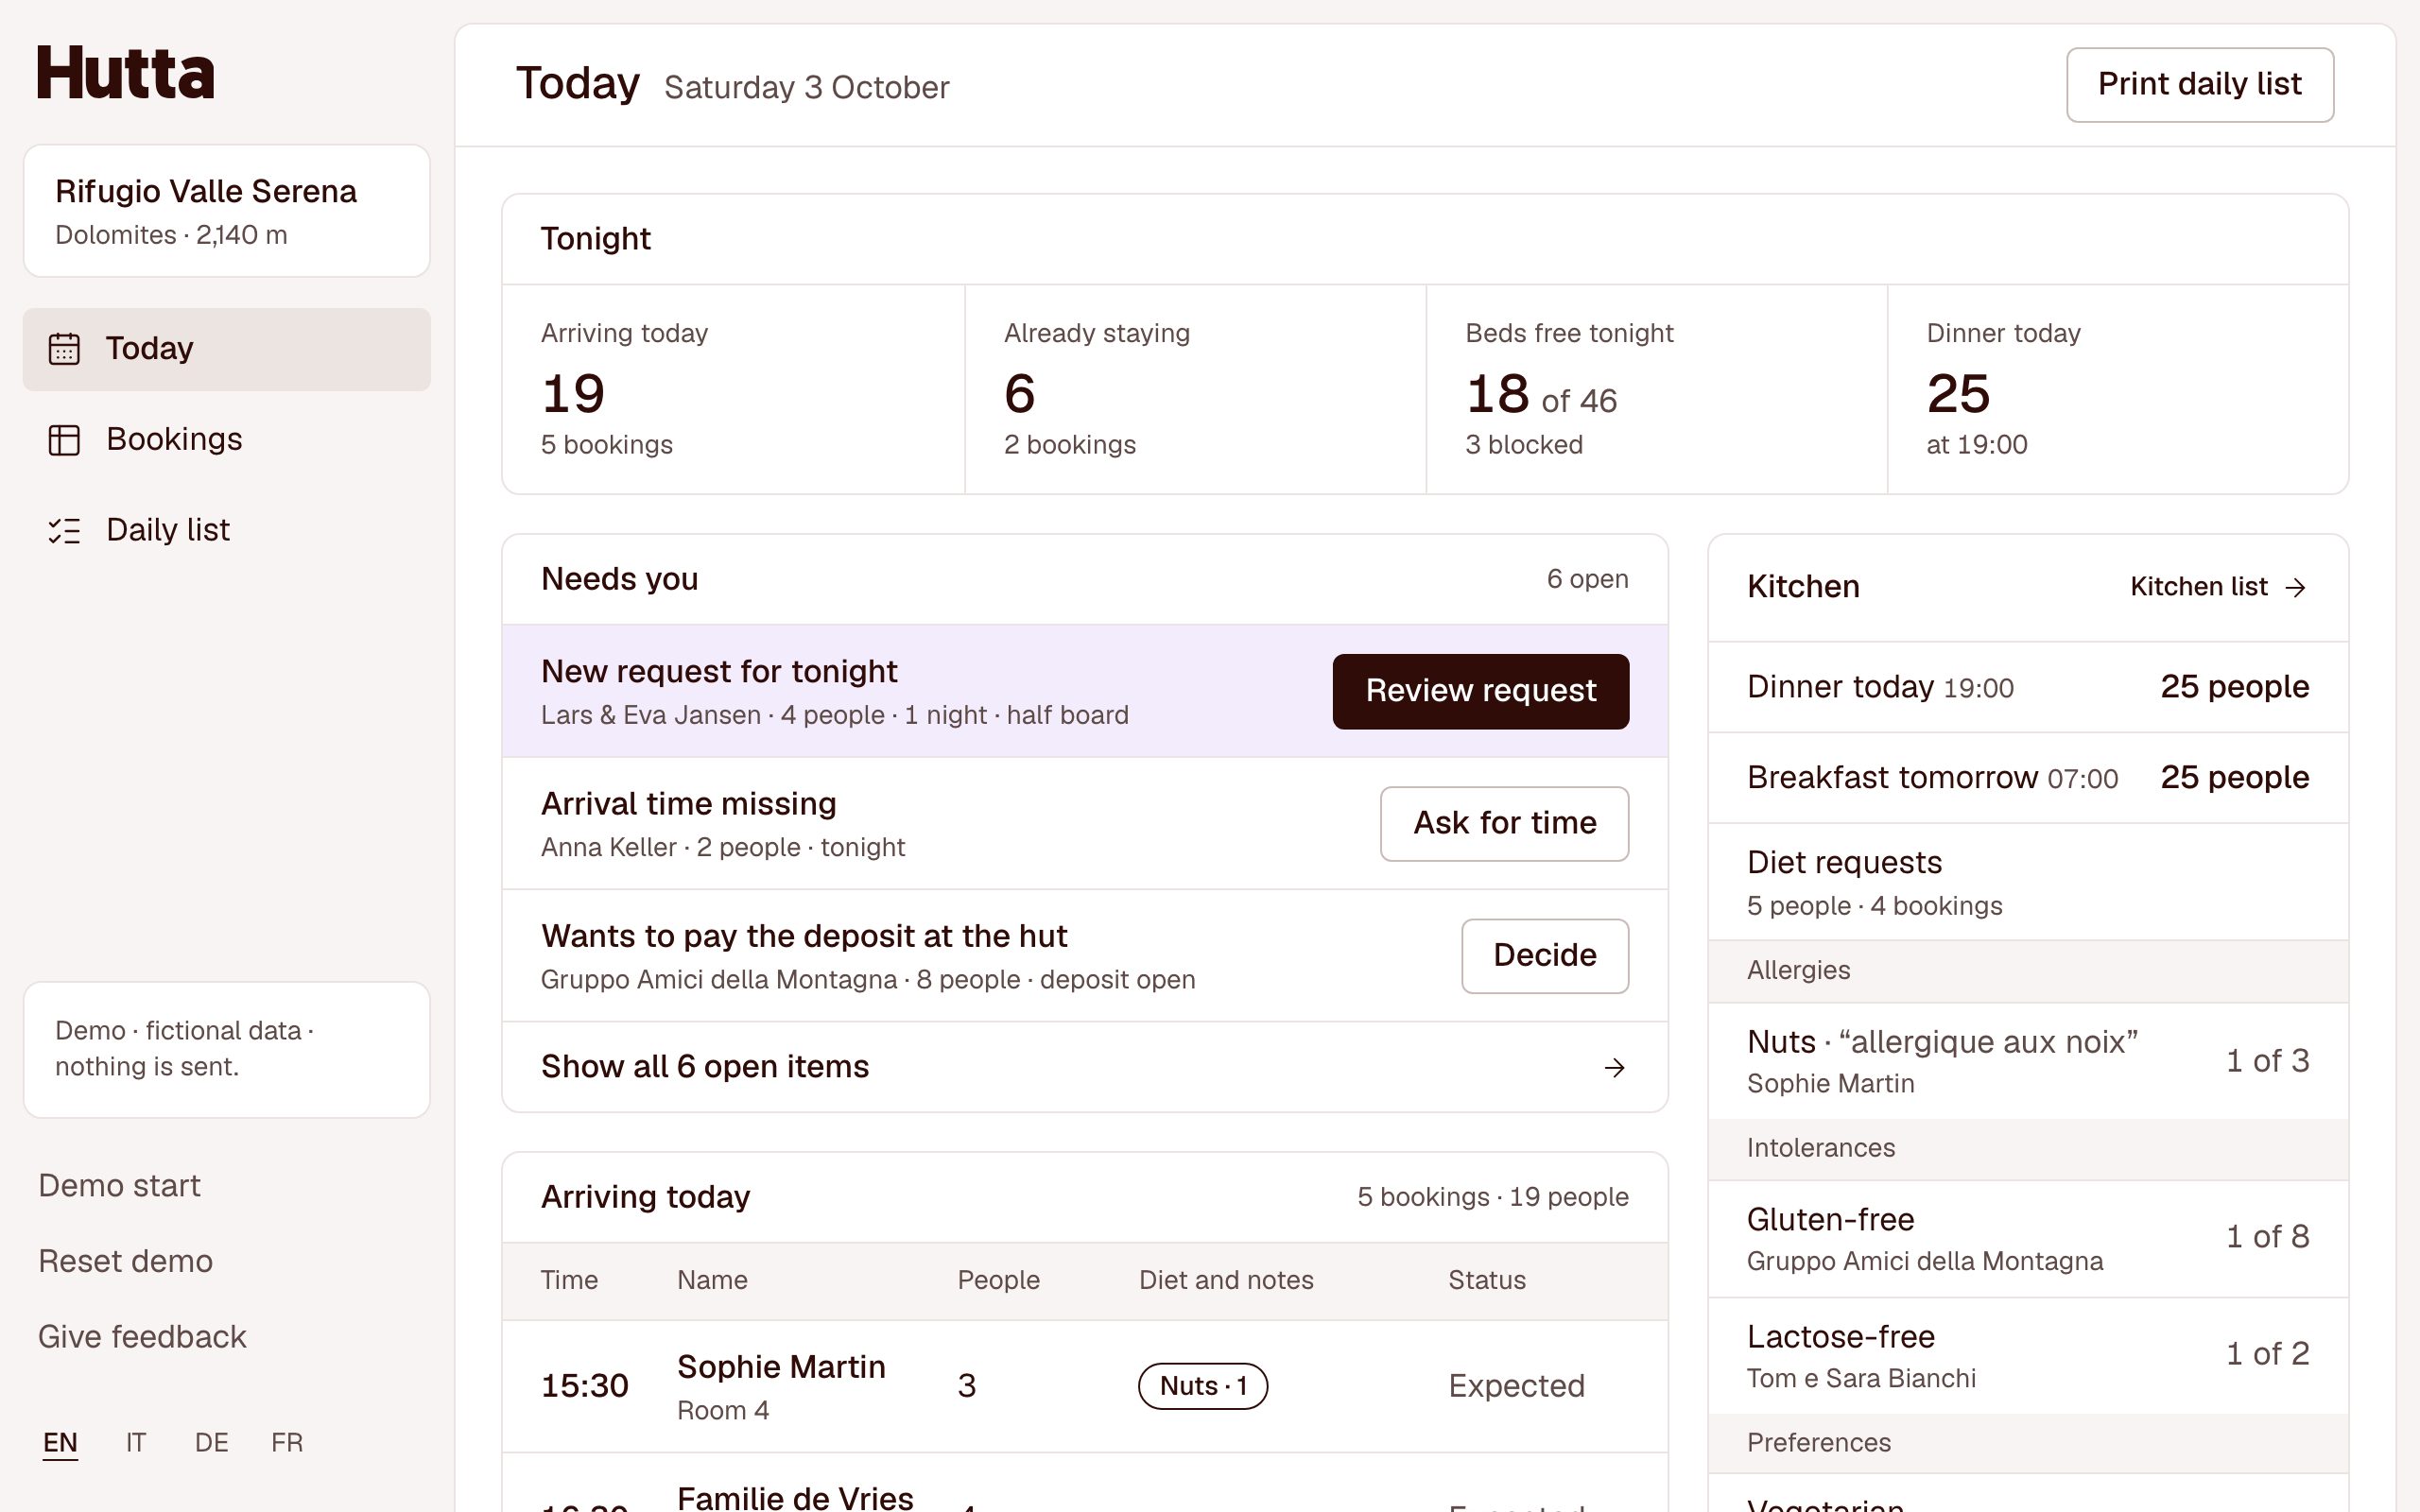The height and width of the screenshot is (1512, 2420).
Task: Click arrow beside Show all 6 open items
Action: [1614, 1068]
